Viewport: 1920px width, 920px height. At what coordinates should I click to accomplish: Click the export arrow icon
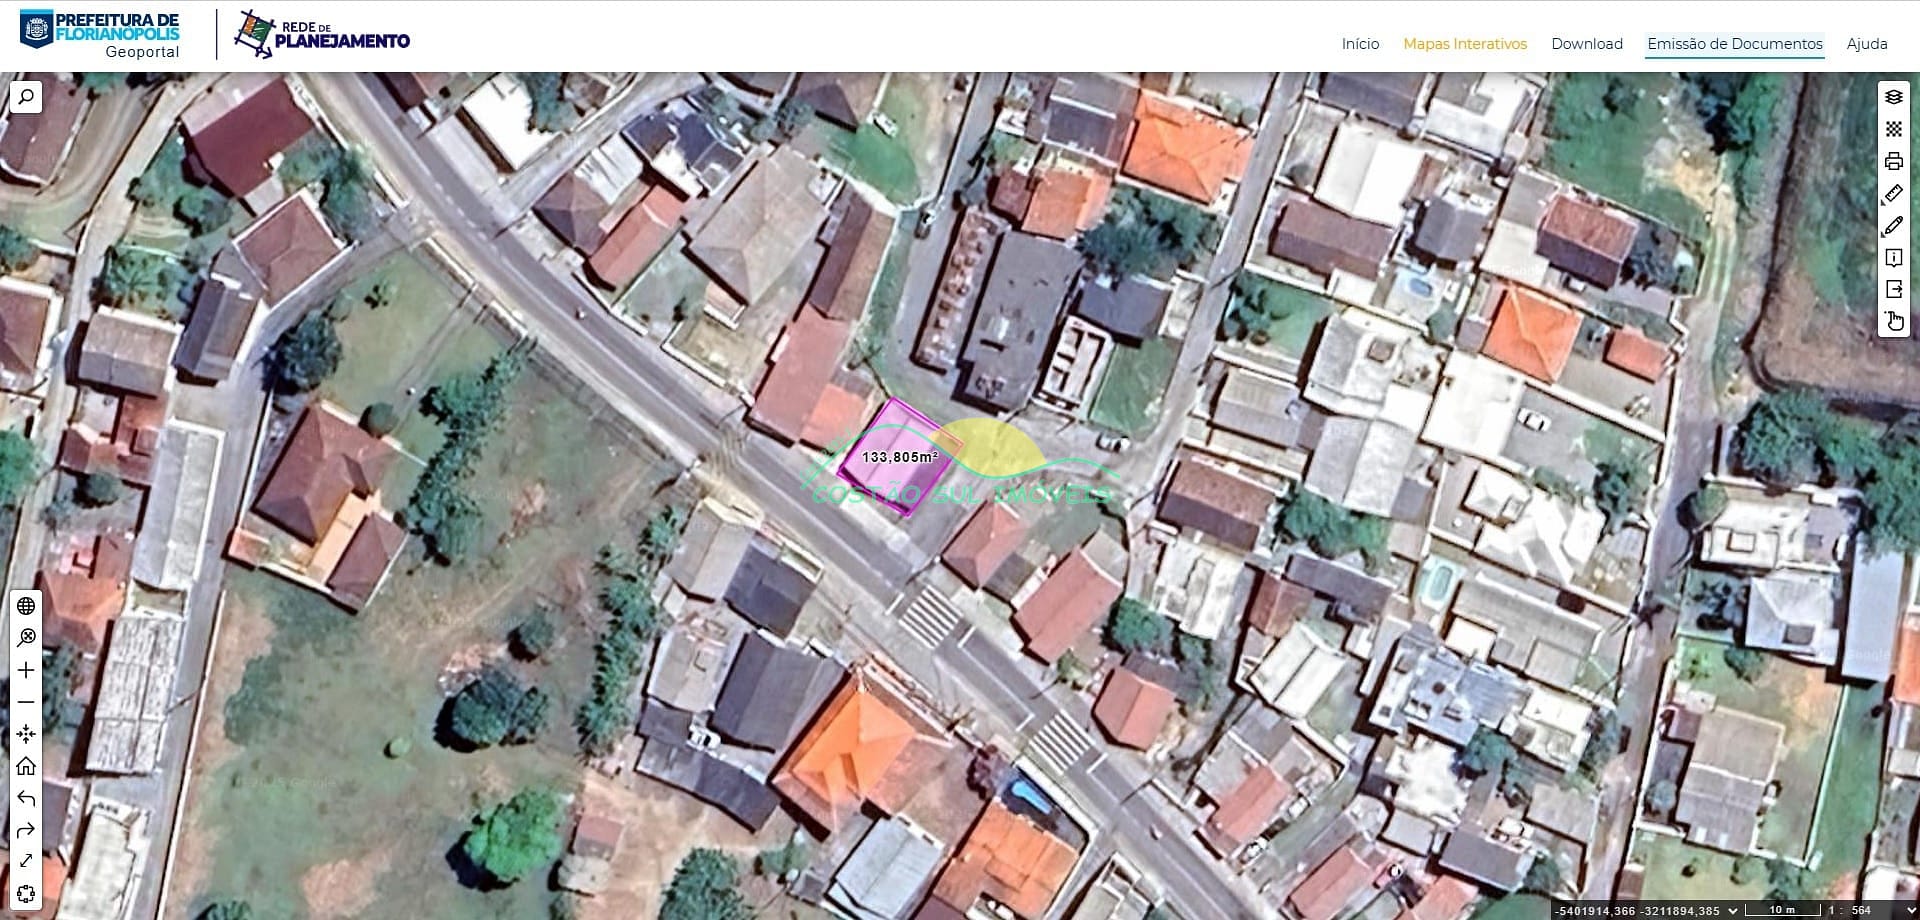[x=1893, y=290]
